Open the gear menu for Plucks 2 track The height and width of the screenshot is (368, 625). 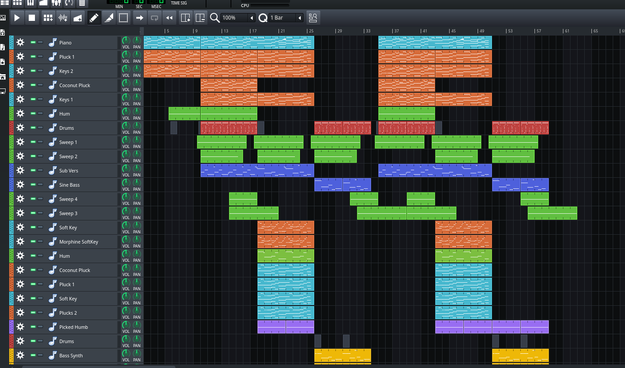[20, 313]
